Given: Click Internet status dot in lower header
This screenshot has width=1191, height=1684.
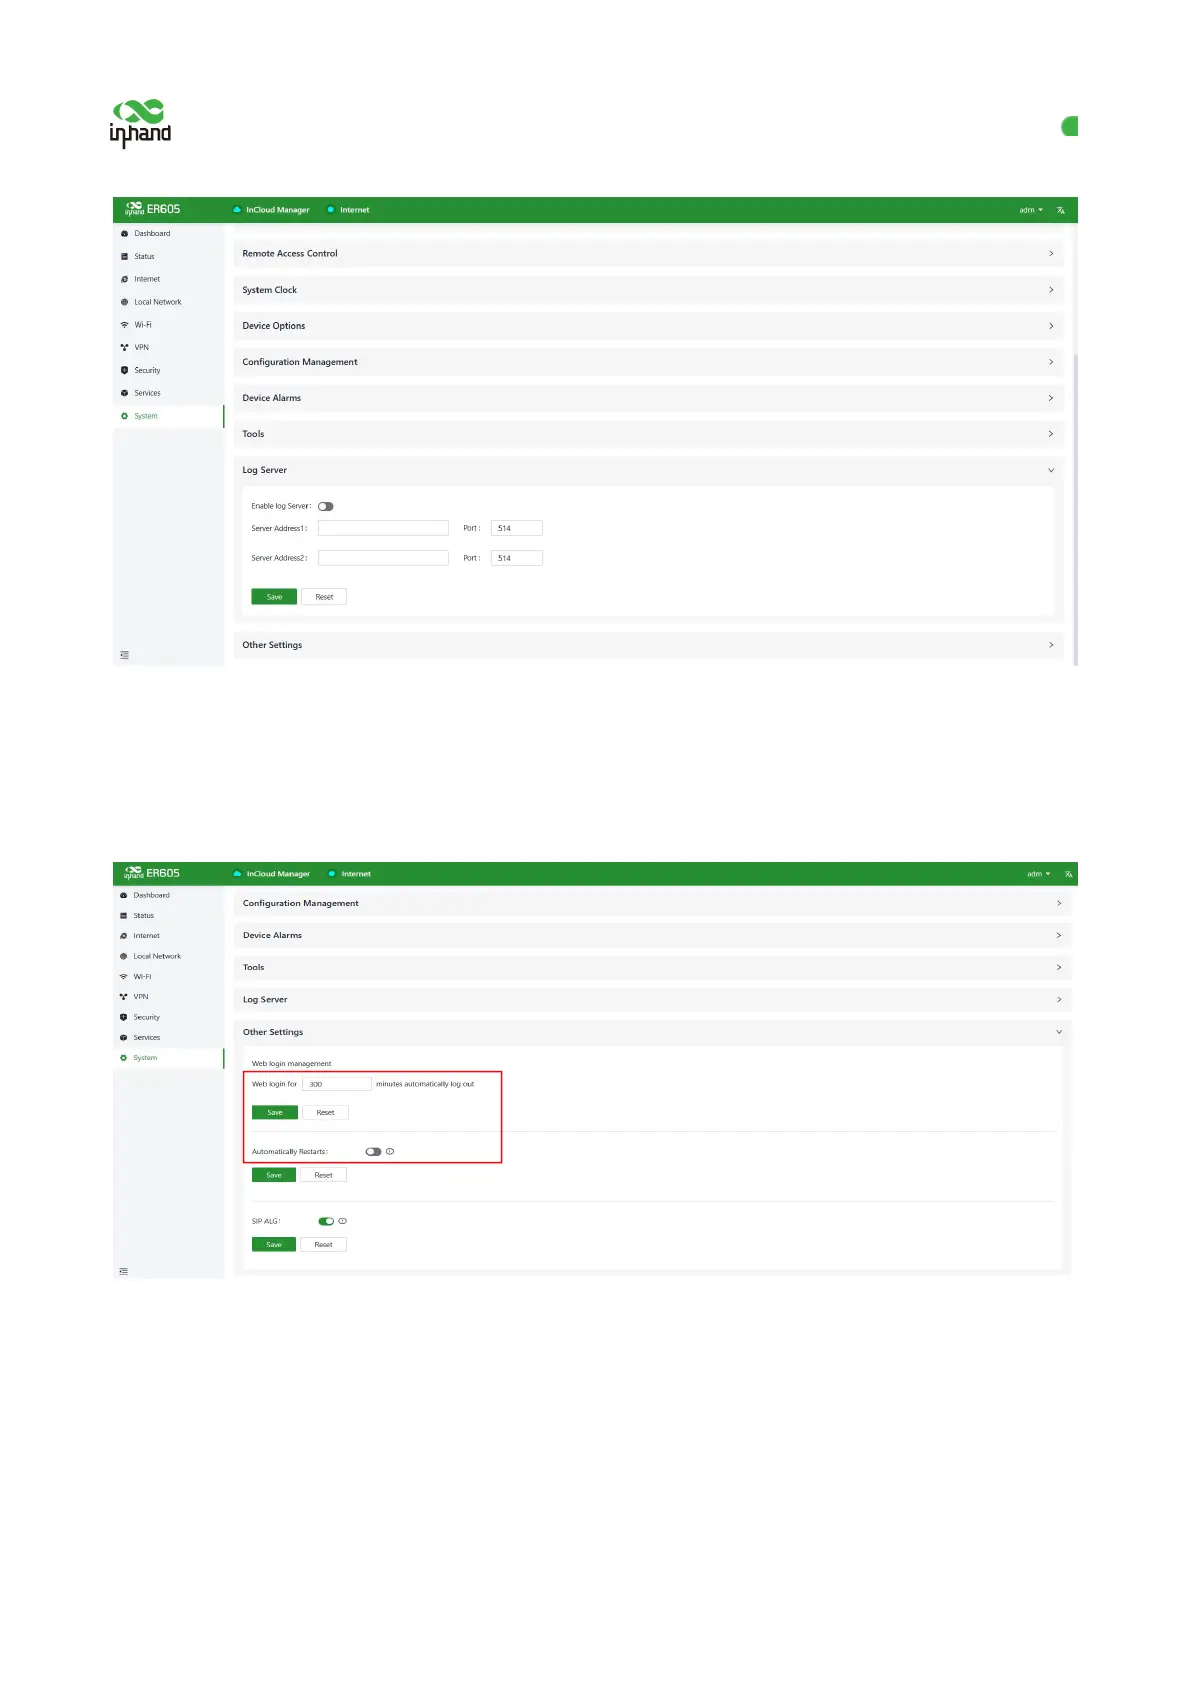Looking at the screenshot, I should [x=332, y=874].
